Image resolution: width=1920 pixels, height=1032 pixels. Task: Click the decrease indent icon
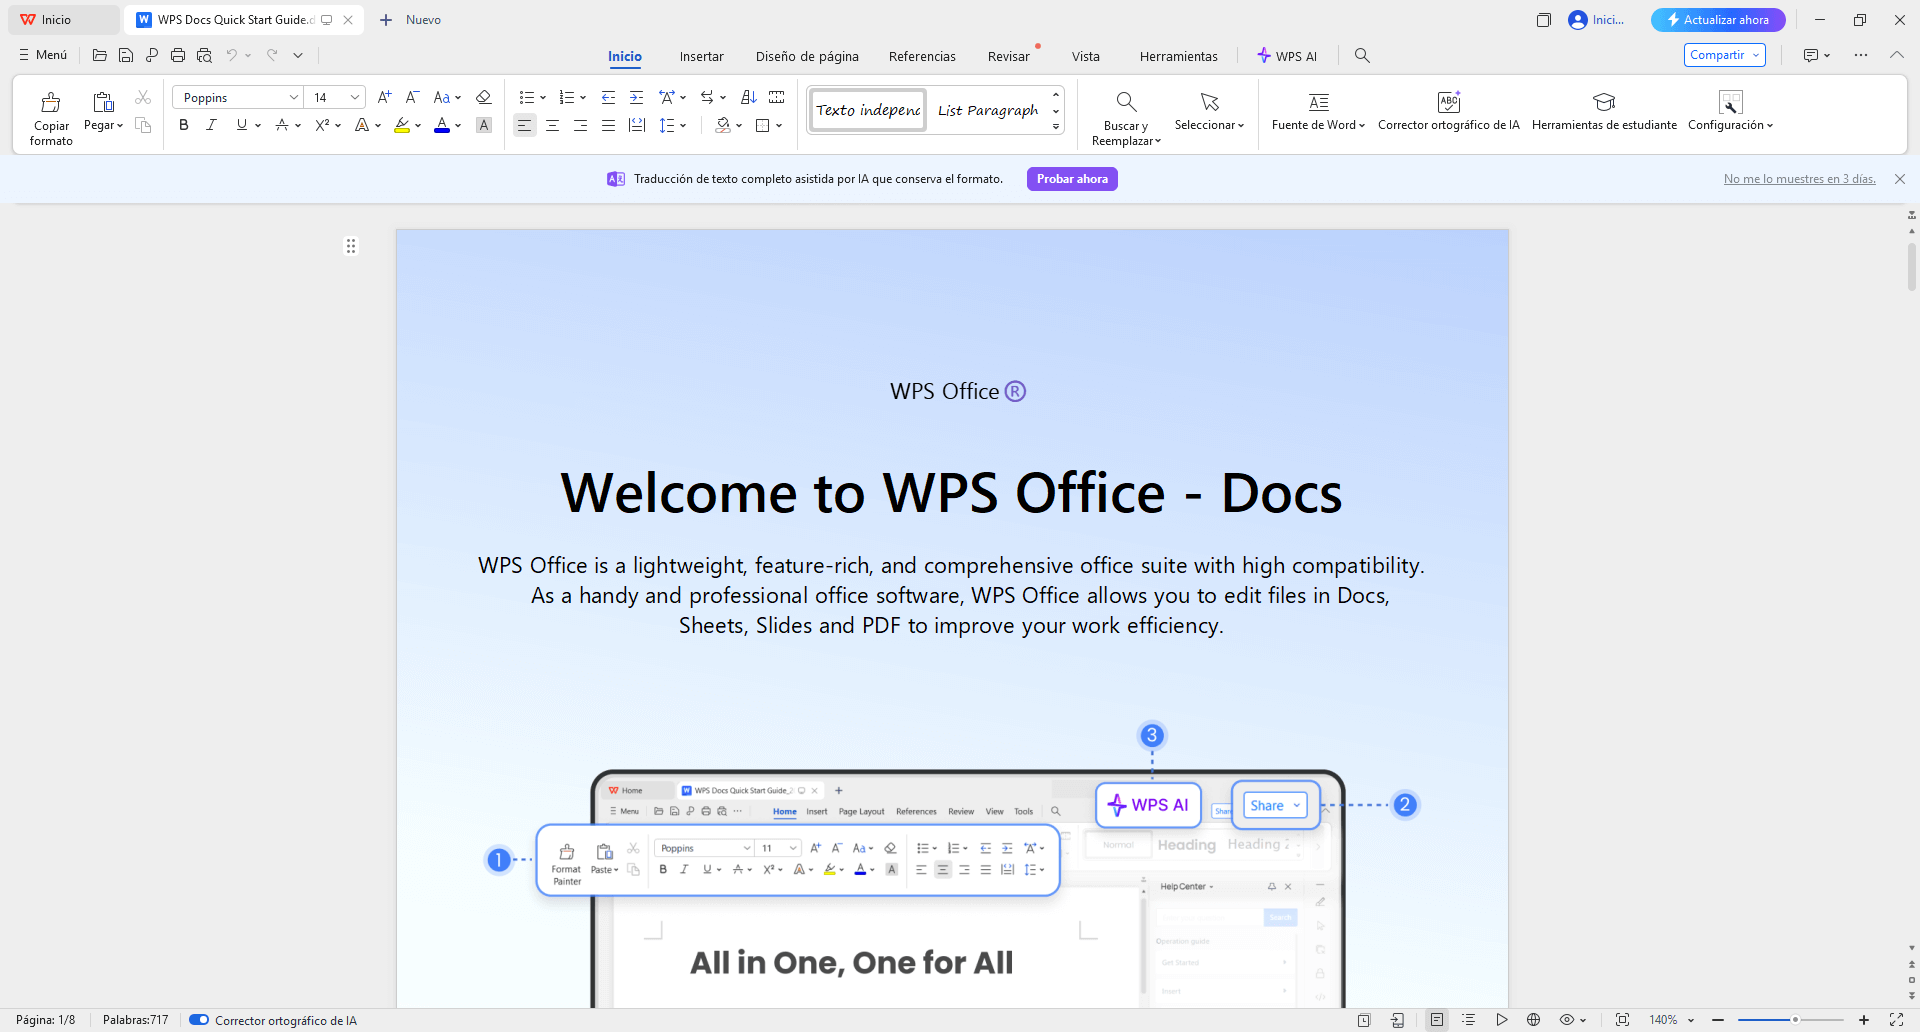[x=608, y=97]
